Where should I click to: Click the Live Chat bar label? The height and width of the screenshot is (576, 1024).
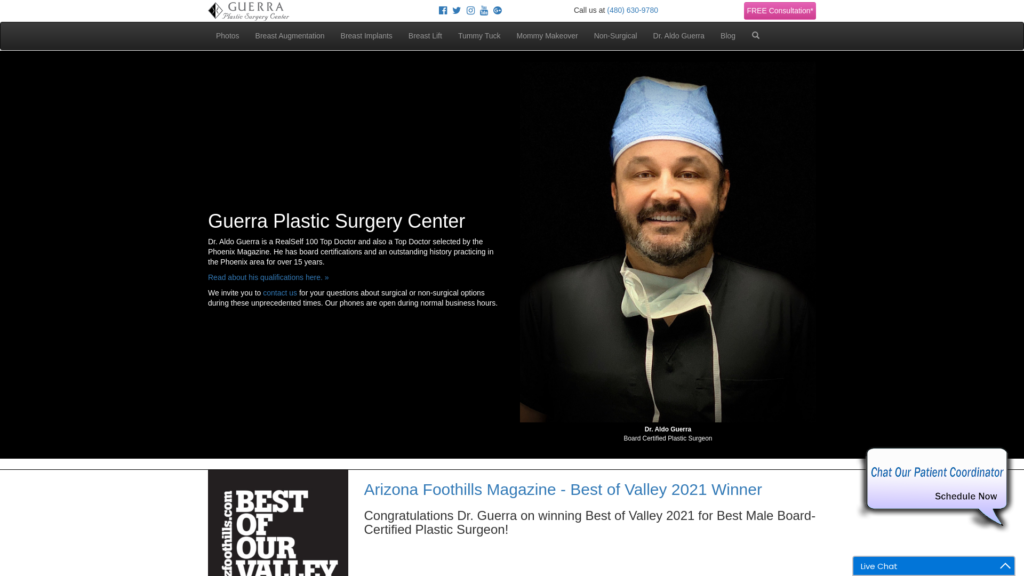pos(878,566)
